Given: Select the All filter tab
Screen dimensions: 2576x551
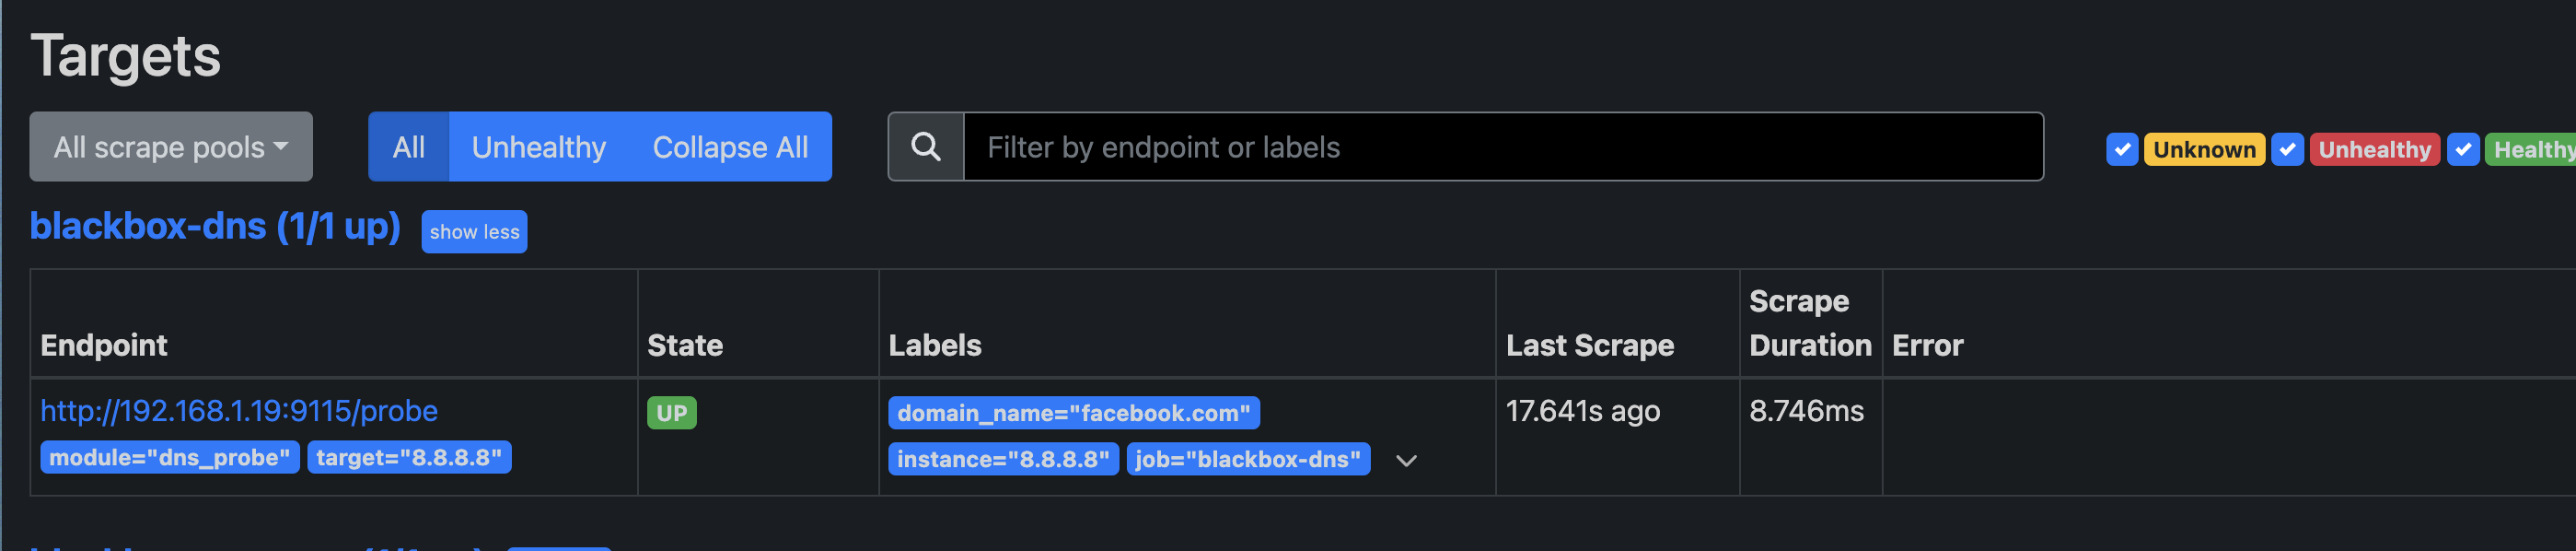Looking at the screenshot, I should pyautogui.click(x=408, y=147).
